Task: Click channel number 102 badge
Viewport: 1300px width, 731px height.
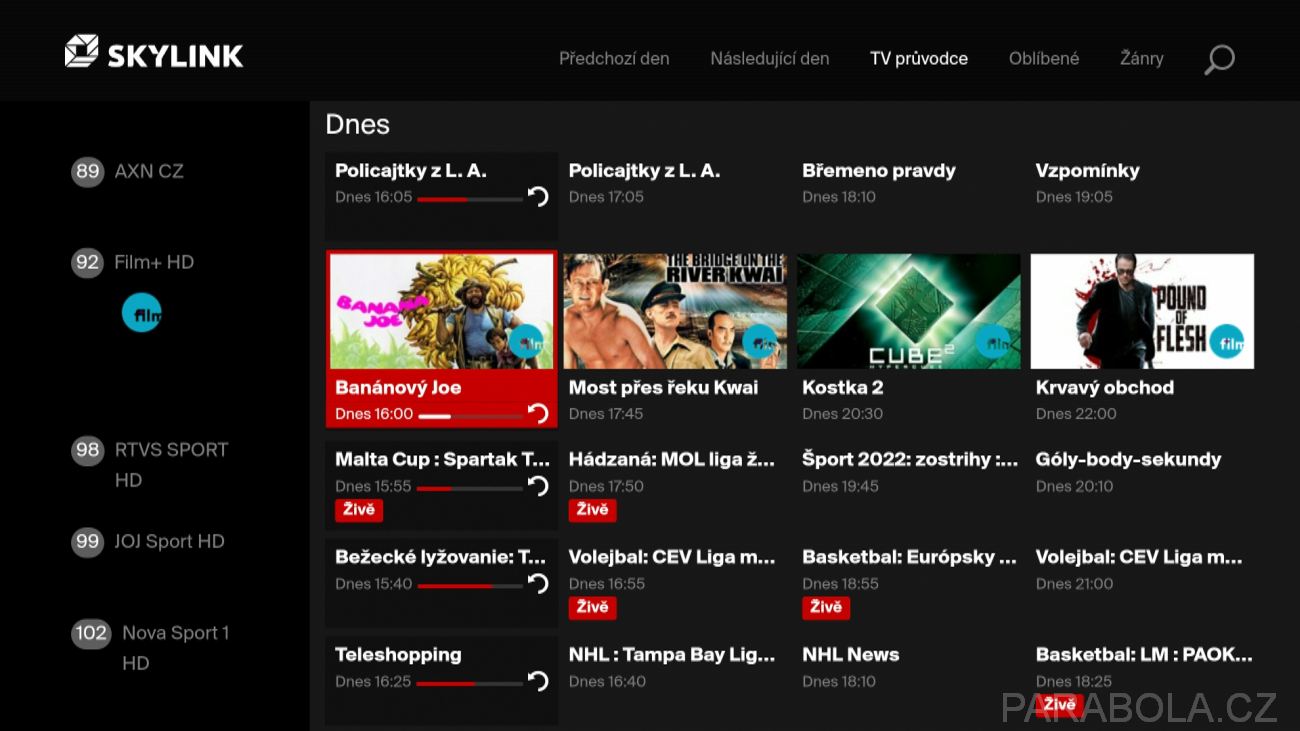Action: tap(91, 633)
